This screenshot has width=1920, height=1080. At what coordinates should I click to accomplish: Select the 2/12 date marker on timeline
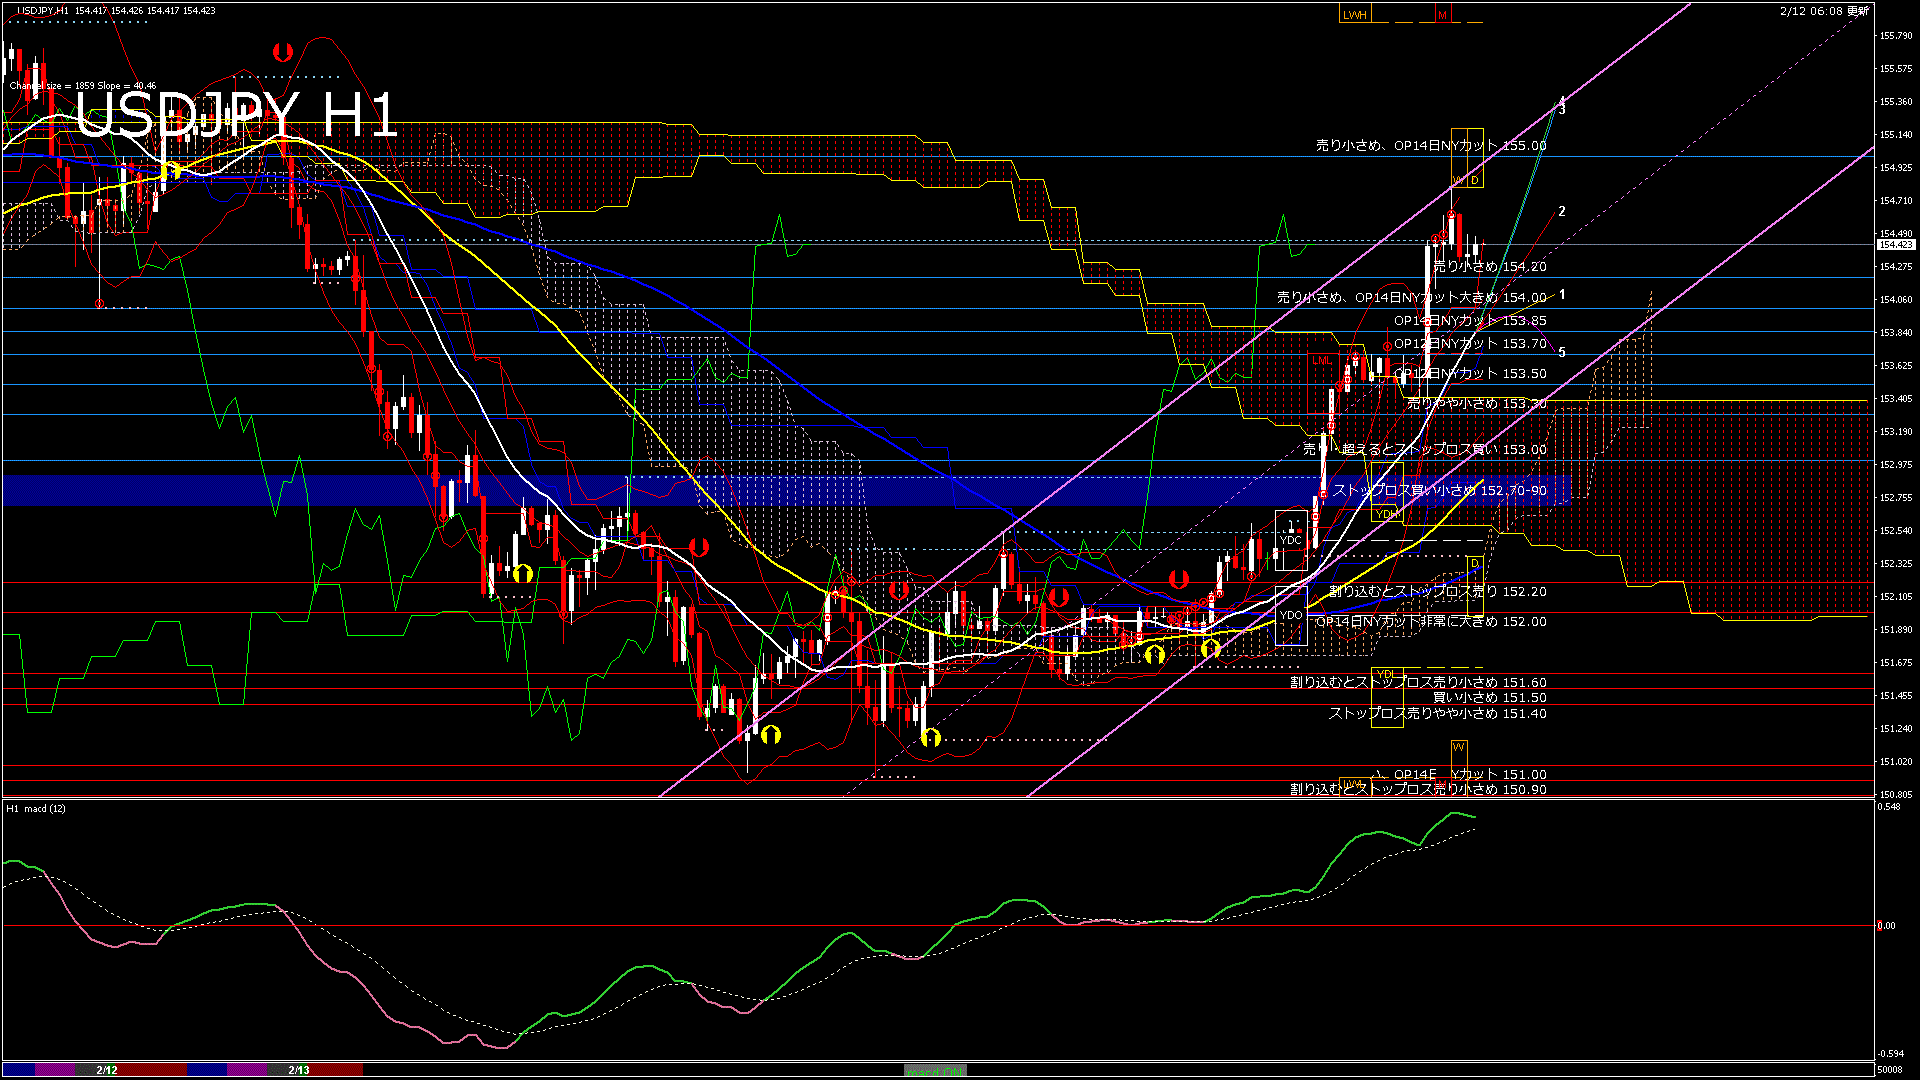coord(107,1070)
